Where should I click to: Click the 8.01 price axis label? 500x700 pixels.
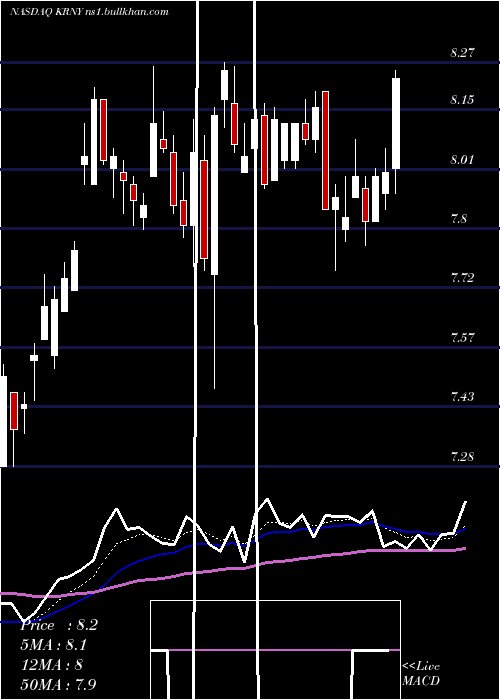(x=462, y=159)
